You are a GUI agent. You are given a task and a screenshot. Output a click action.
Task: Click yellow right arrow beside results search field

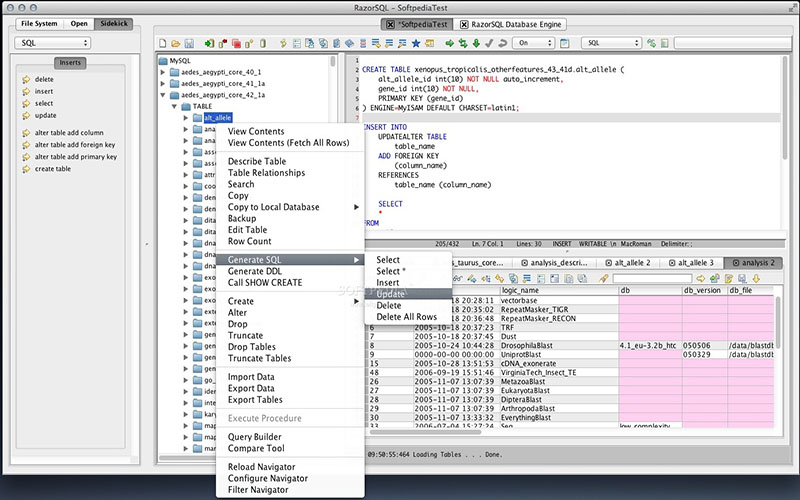pyautogui.click(x=701, y=279)
